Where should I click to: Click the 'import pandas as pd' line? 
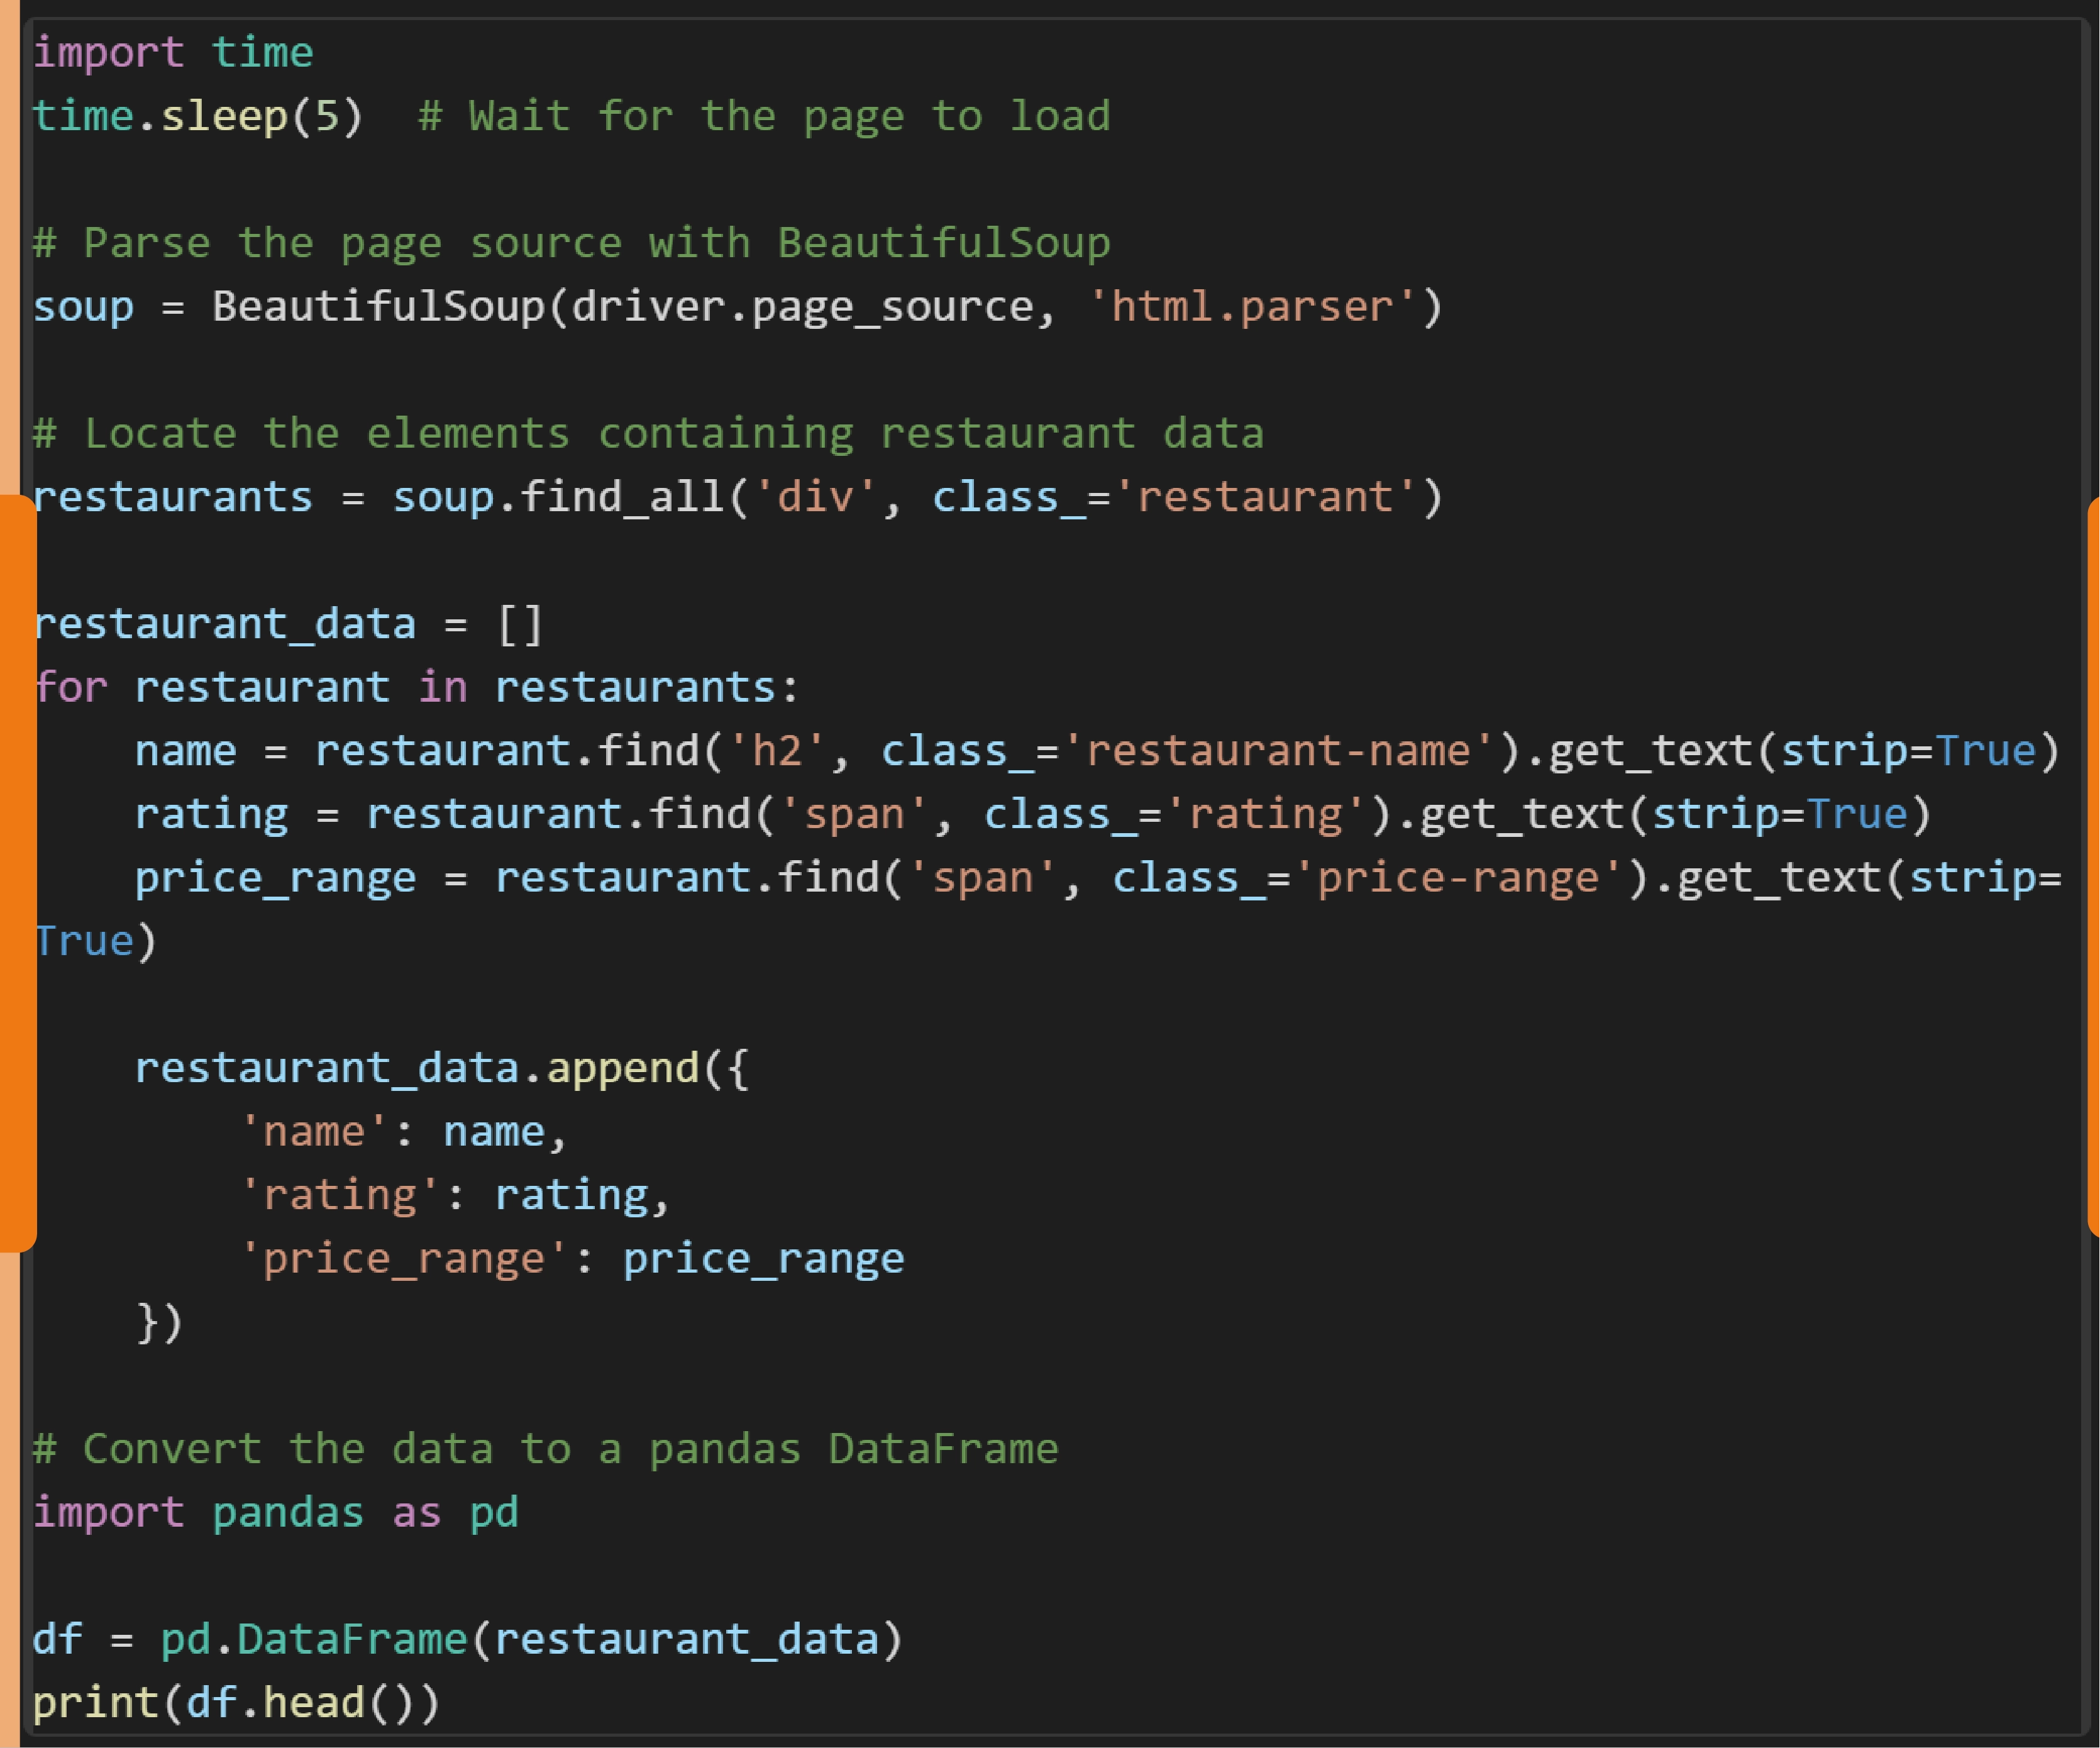pyautogui.click(x=275, y=1512)
